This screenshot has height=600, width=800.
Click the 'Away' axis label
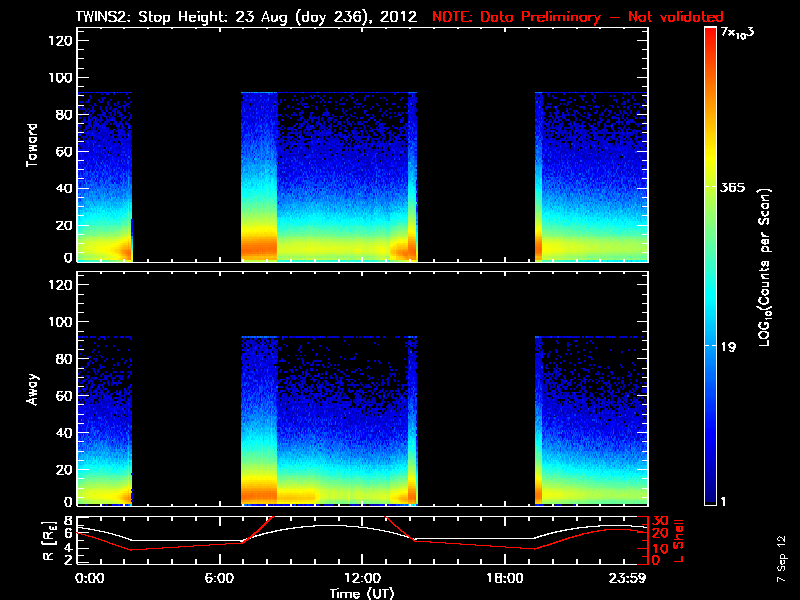tap(32, 389)
